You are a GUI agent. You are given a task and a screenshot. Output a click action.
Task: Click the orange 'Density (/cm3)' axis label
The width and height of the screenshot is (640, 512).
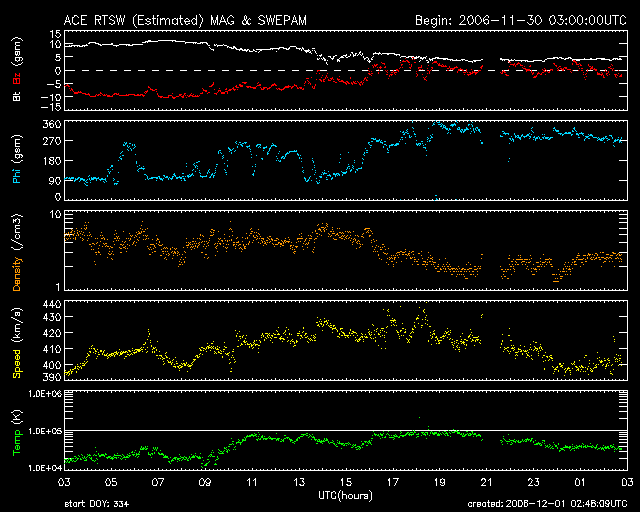coord(17,252)
